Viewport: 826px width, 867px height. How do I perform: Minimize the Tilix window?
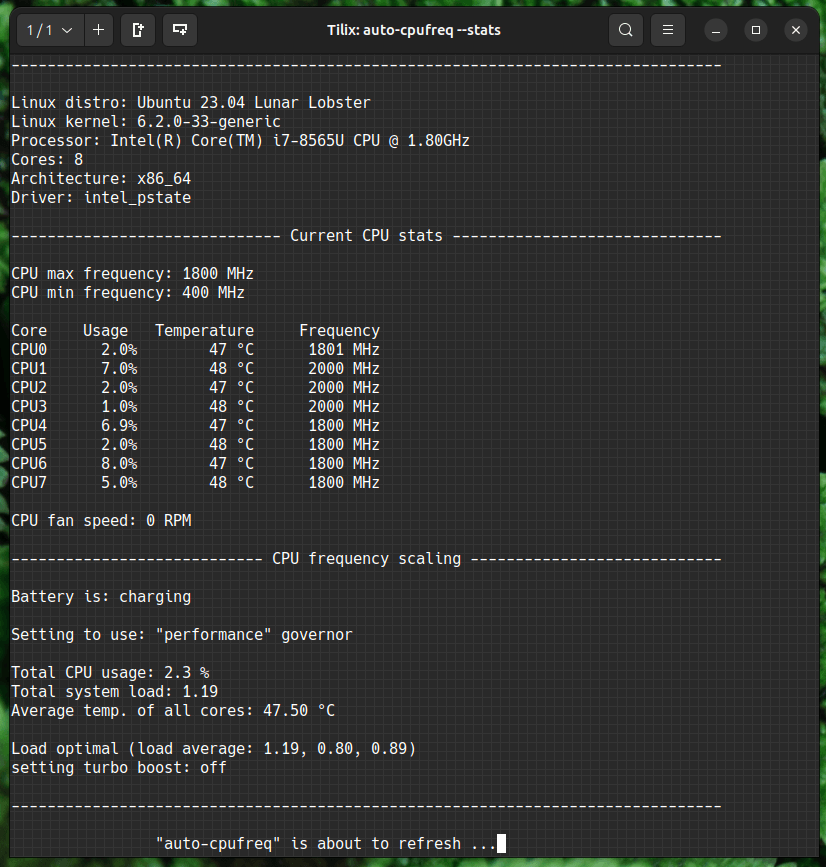tap(715, 30)
